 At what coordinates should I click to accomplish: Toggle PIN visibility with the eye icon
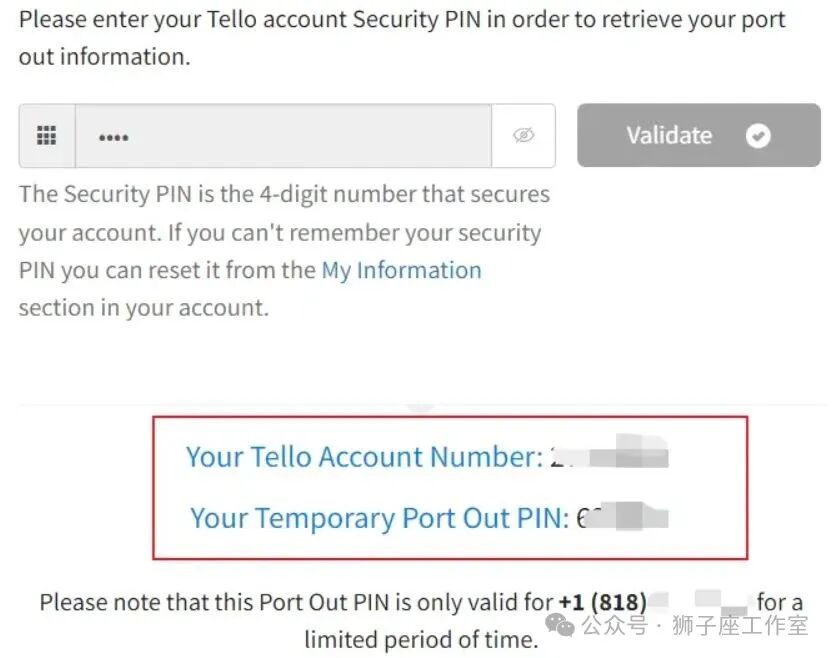(x=523, y=136)
